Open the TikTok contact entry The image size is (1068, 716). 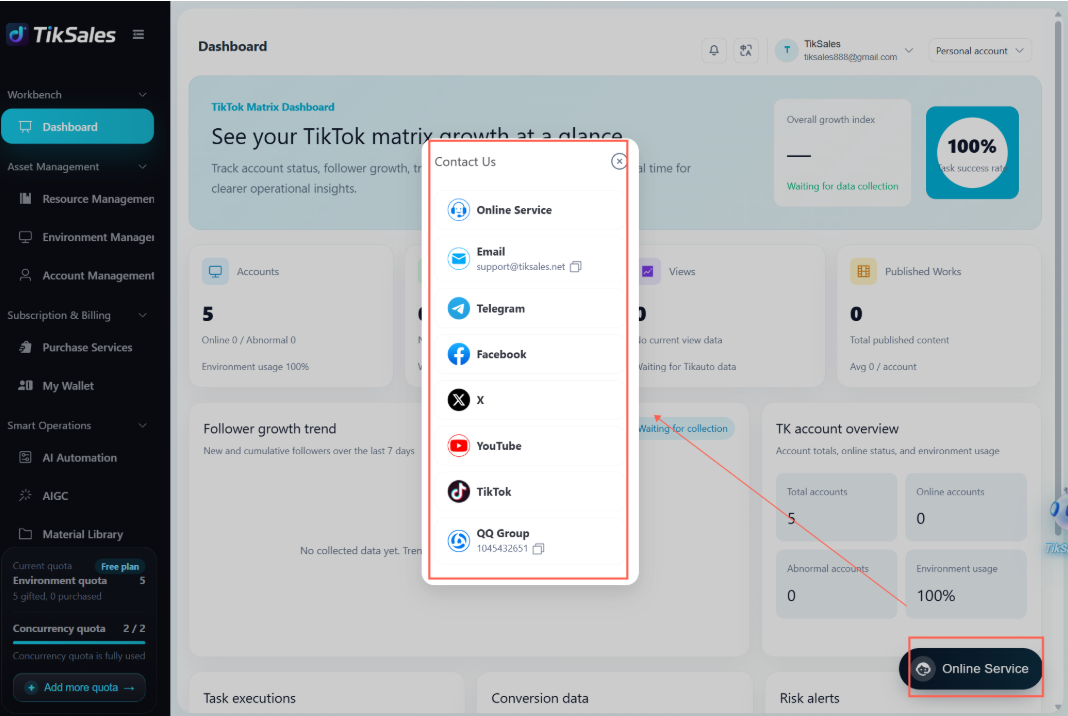coord(529,491)
